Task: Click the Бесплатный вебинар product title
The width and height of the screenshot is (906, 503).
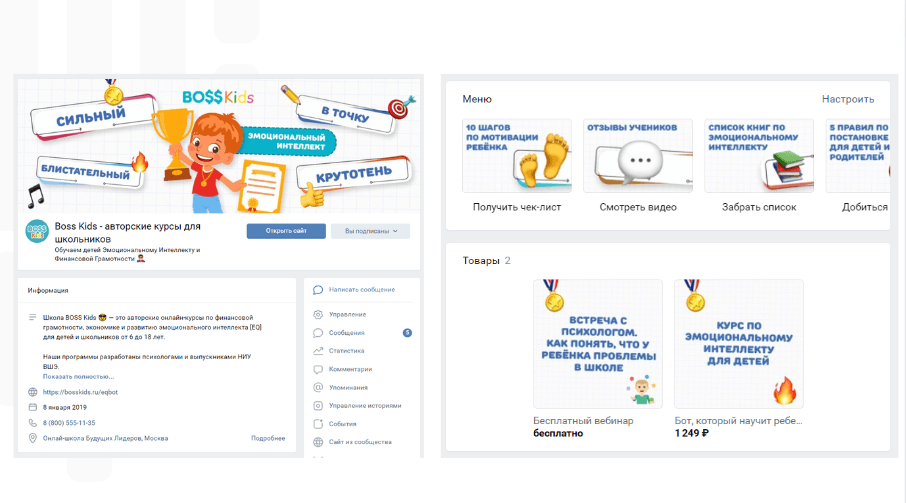Action: (x=583, y=421)
